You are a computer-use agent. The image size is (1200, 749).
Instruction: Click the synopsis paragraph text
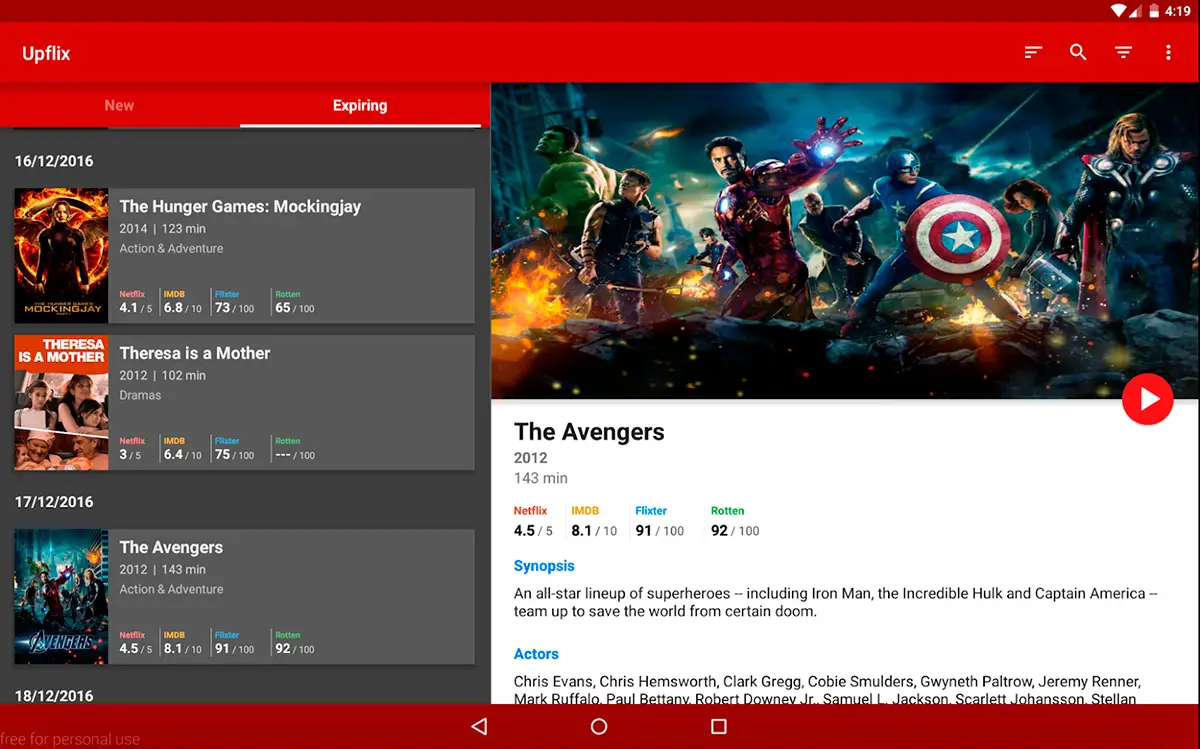point(835,602)
